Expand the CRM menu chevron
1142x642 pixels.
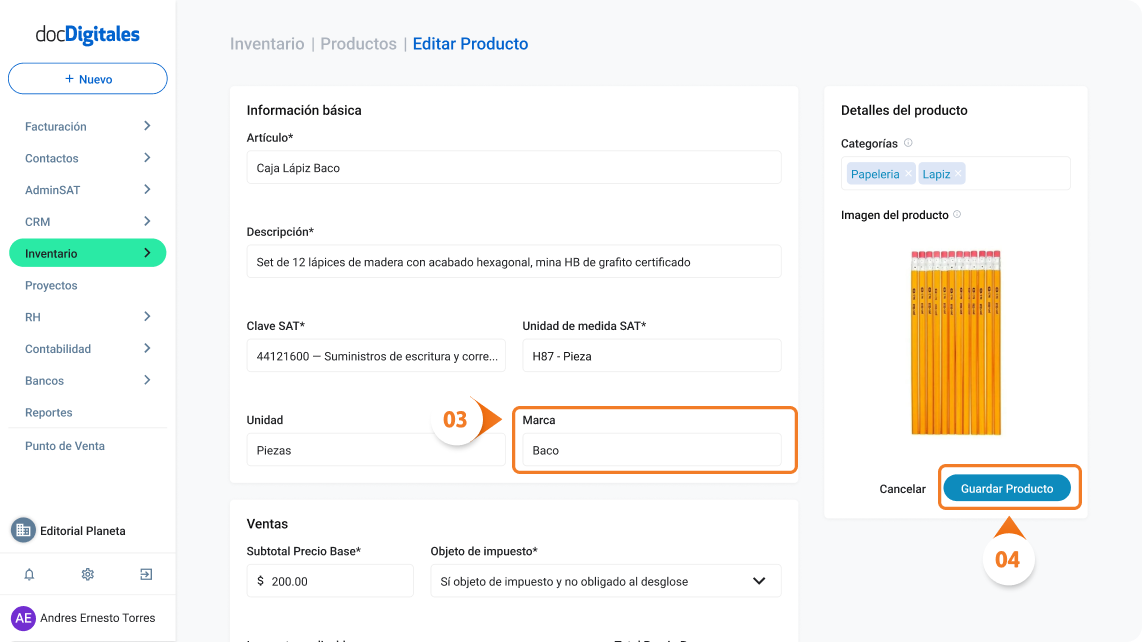coord(147,221)
